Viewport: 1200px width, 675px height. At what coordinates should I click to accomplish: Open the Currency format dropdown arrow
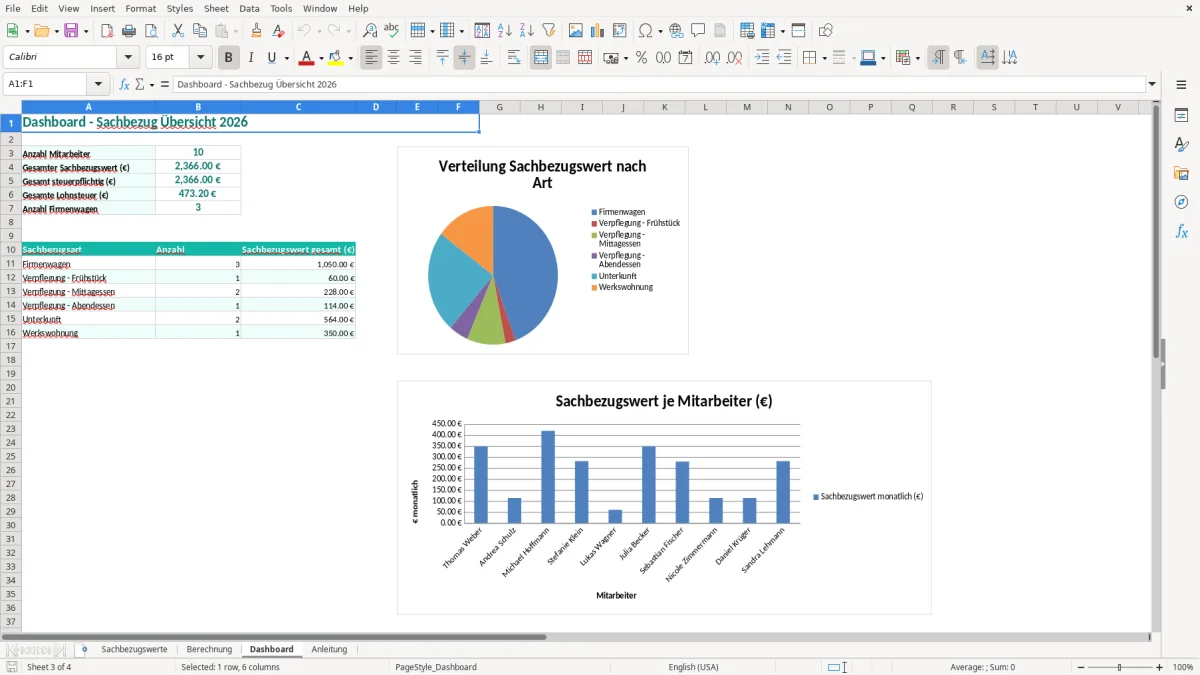625,58
